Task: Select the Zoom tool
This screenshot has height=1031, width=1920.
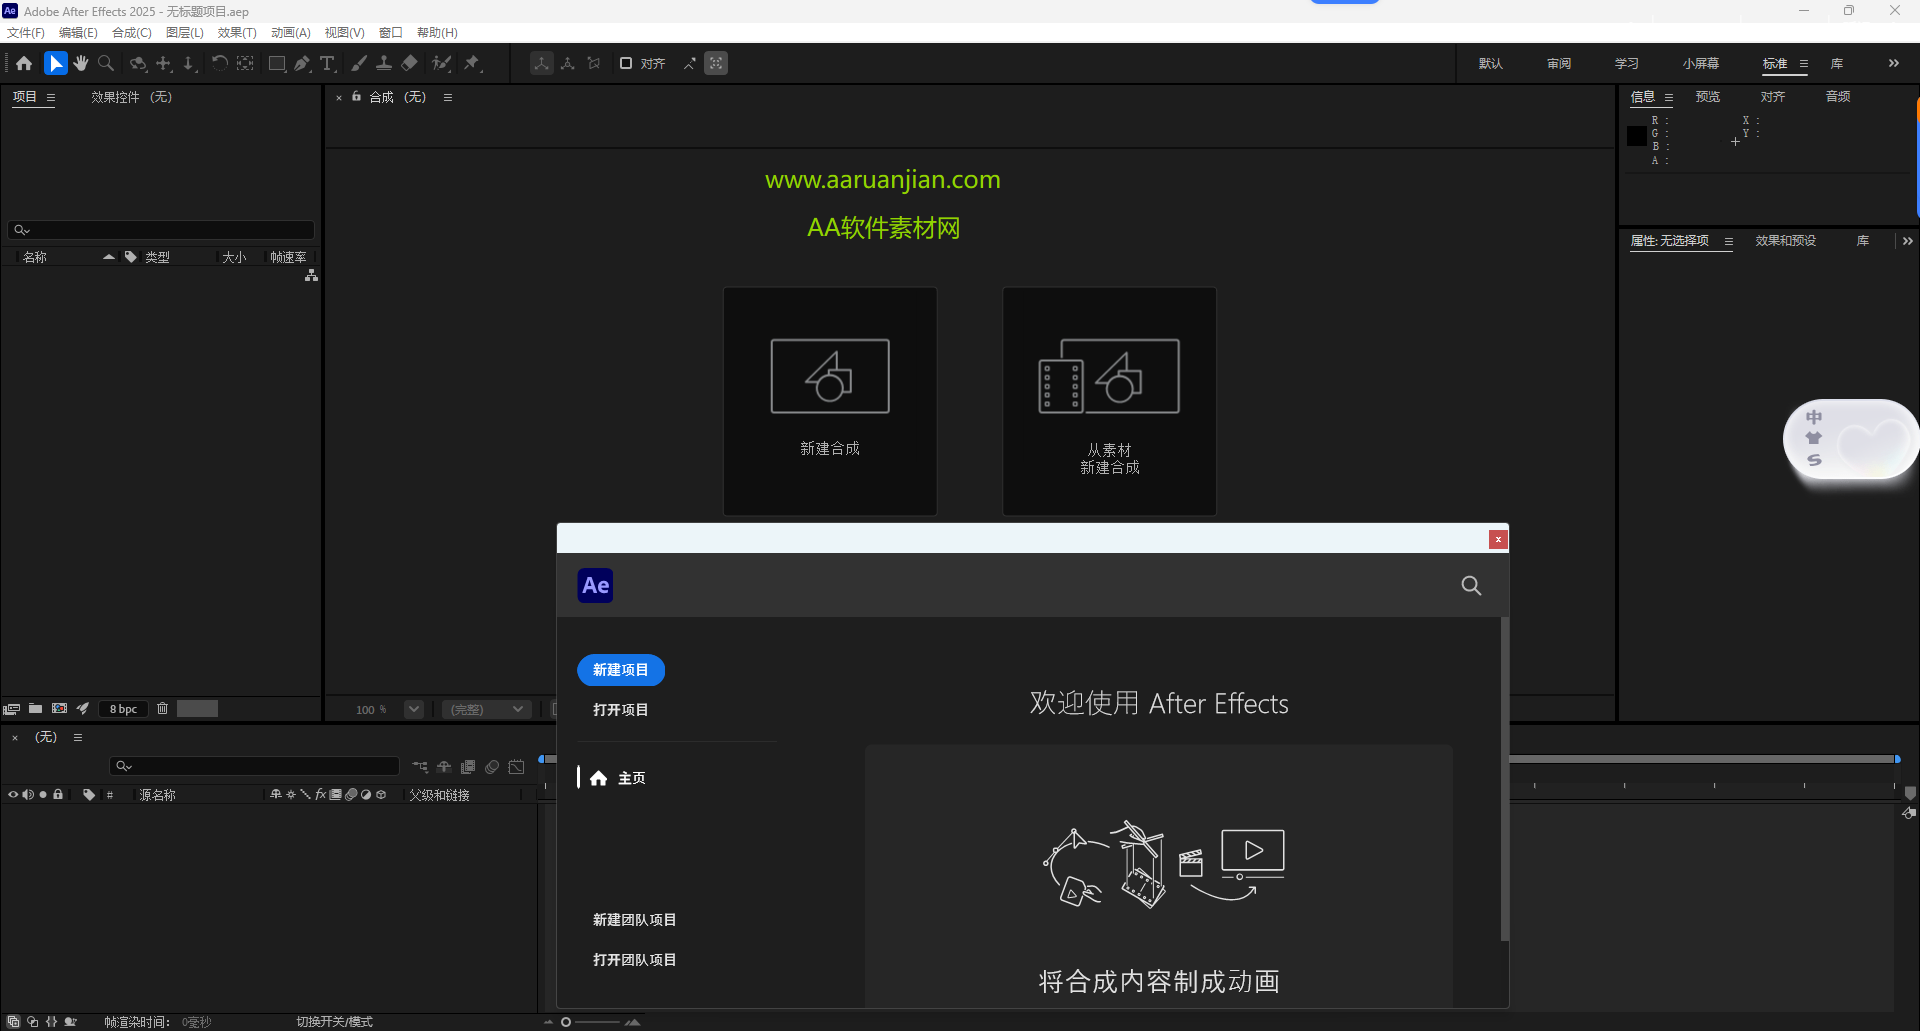Action: pos(105,63)
